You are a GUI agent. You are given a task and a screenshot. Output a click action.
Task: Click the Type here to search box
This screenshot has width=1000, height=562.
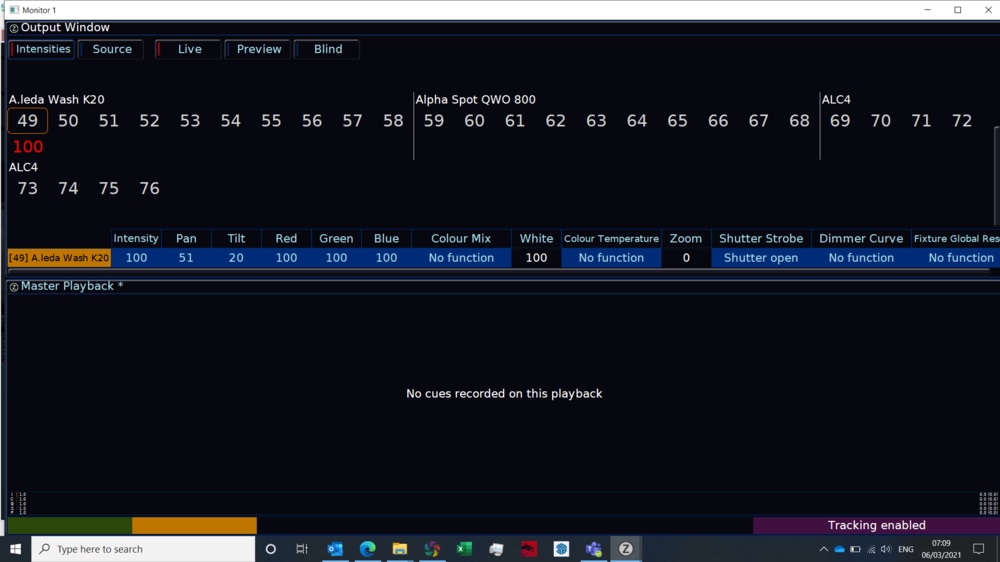(x=143, y=549)
